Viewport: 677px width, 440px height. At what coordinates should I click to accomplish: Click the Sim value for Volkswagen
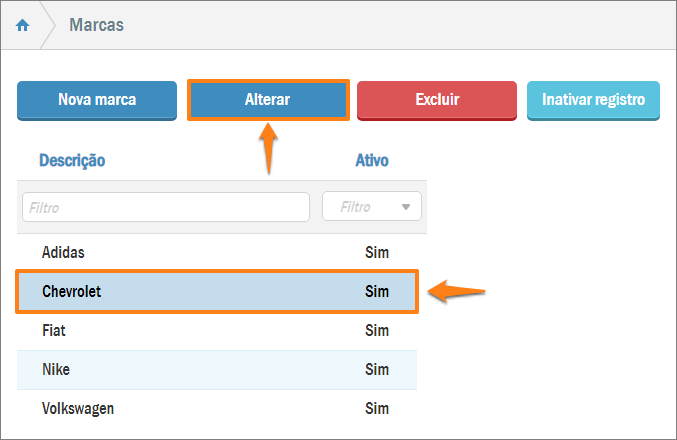click(x=377, y=408)
